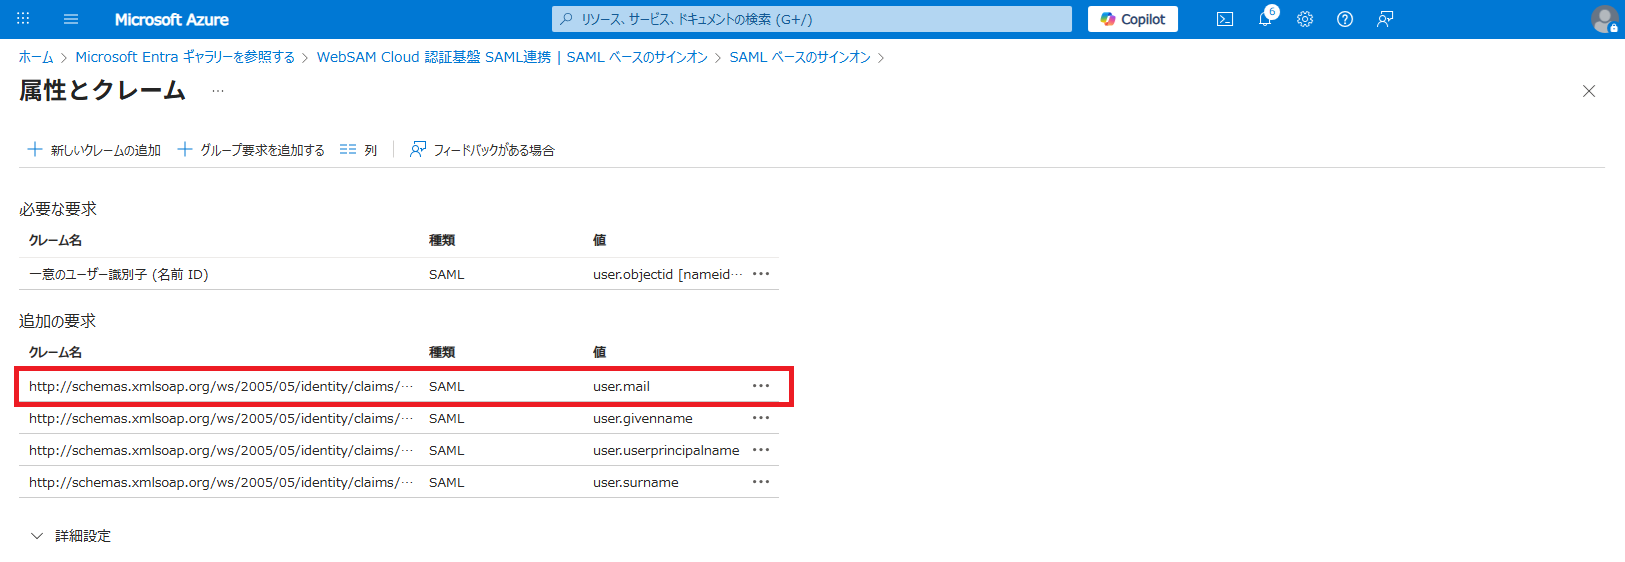Open the ellipsis menu for user.mail row
Viewport: 1625px width, 562px height.
(761, 386)
